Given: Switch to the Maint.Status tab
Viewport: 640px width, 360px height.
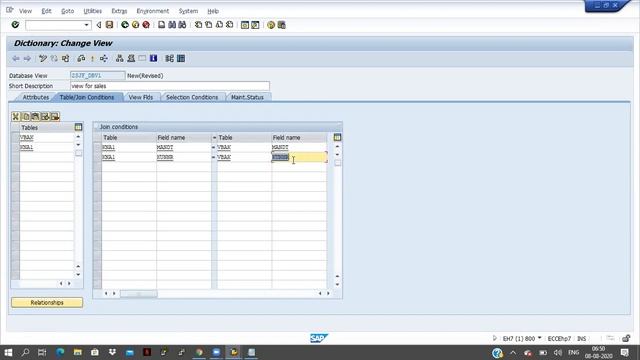Looking at the screenshot, I should (x=247, y=97).
